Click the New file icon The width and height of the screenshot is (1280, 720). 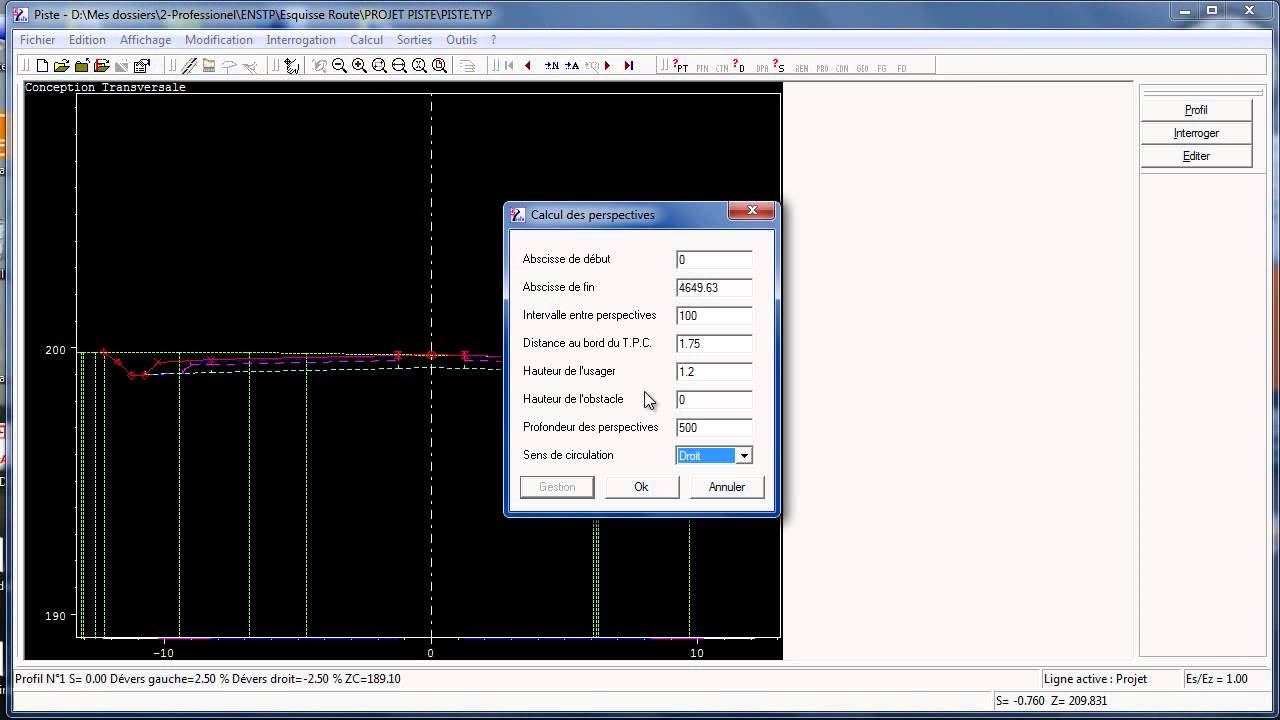point(42,66)
